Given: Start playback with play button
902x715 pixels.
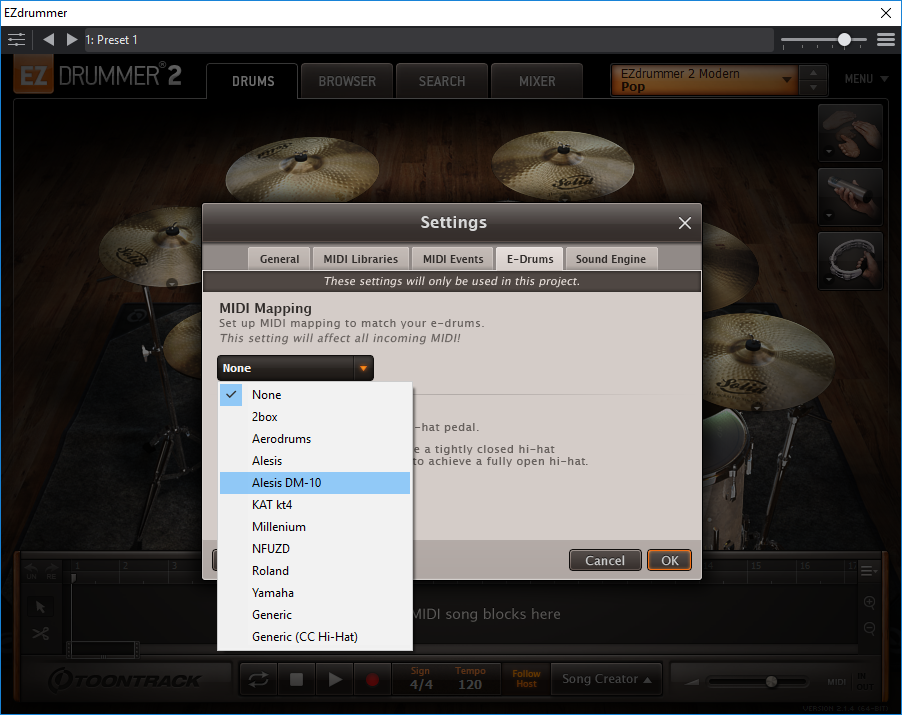Looking at the screenshot, I should tap(335, 680).
